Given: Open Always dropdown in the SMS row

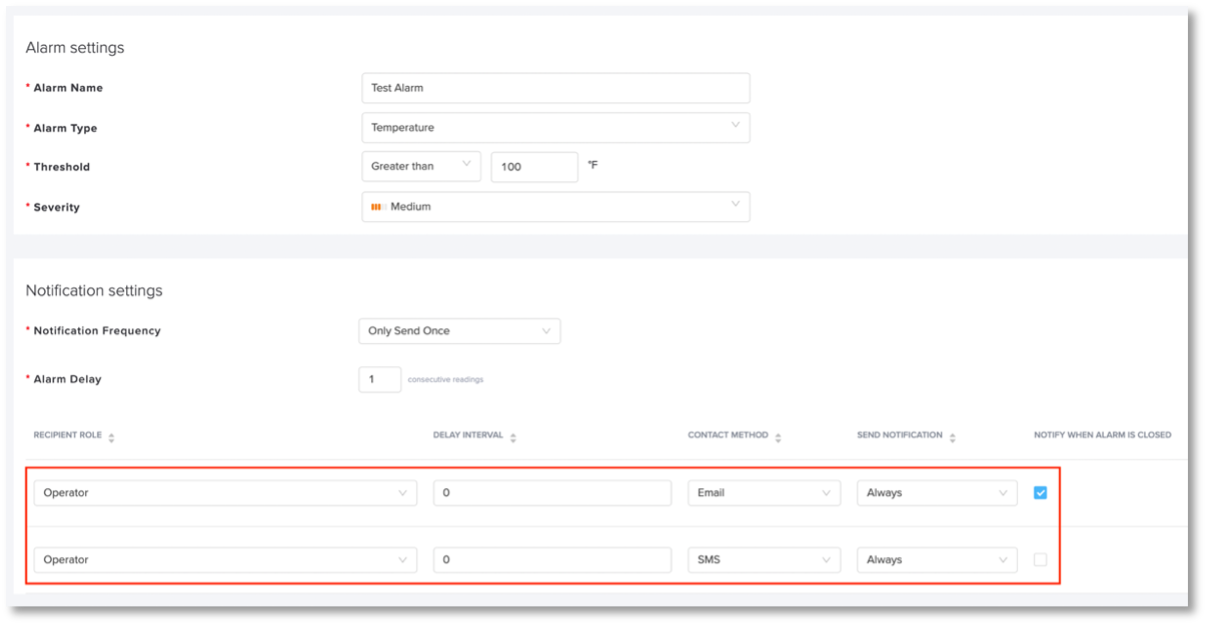Looking at the screenshot, I should (937, 560).
